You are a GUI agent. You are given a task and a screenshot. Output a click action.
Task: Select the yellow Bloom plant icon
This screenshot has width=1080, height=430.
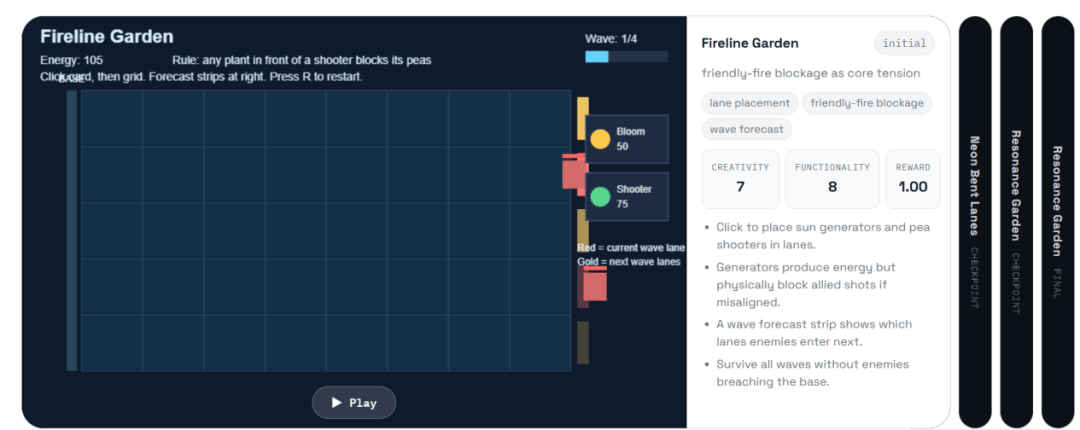(x=601, y=139)
